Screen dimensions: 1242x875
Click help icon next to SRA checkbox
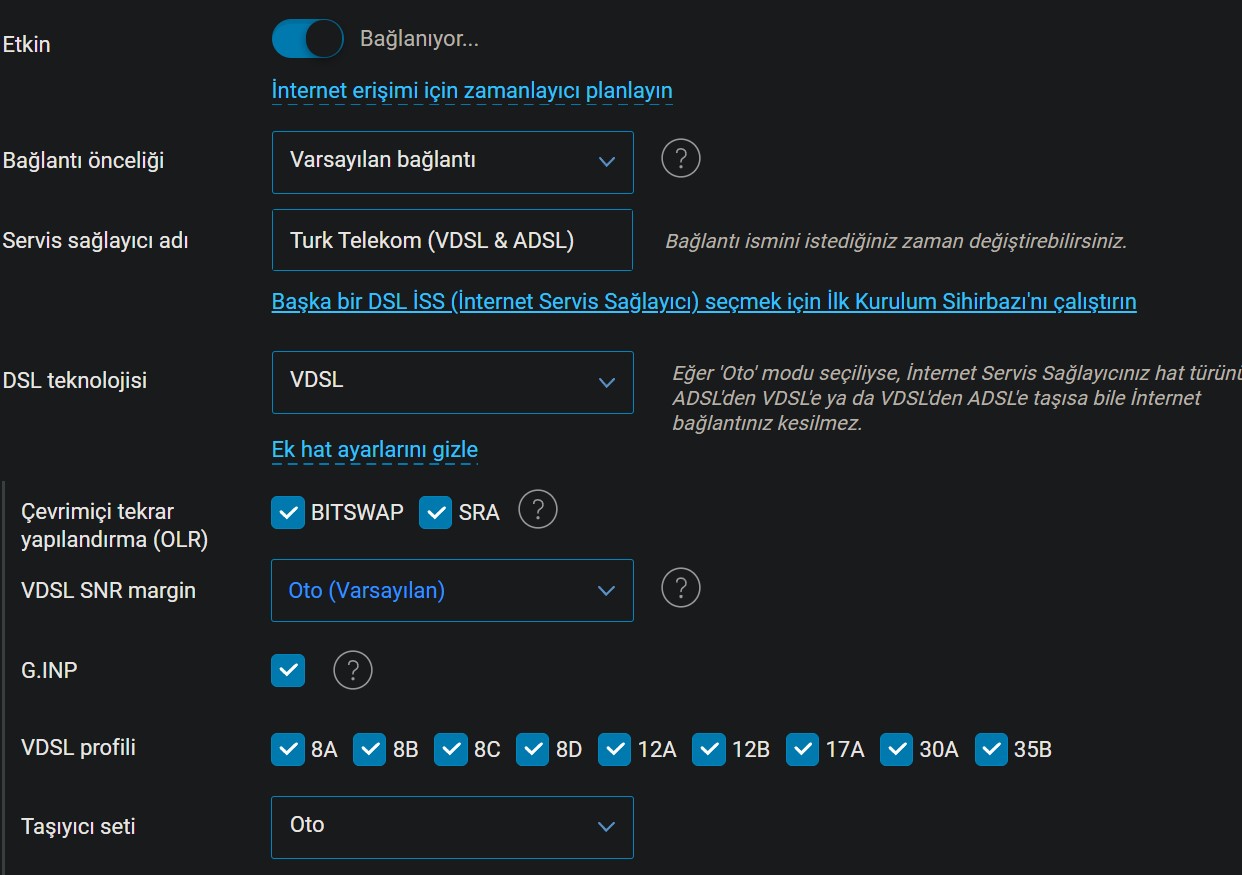tap(538, 510)
